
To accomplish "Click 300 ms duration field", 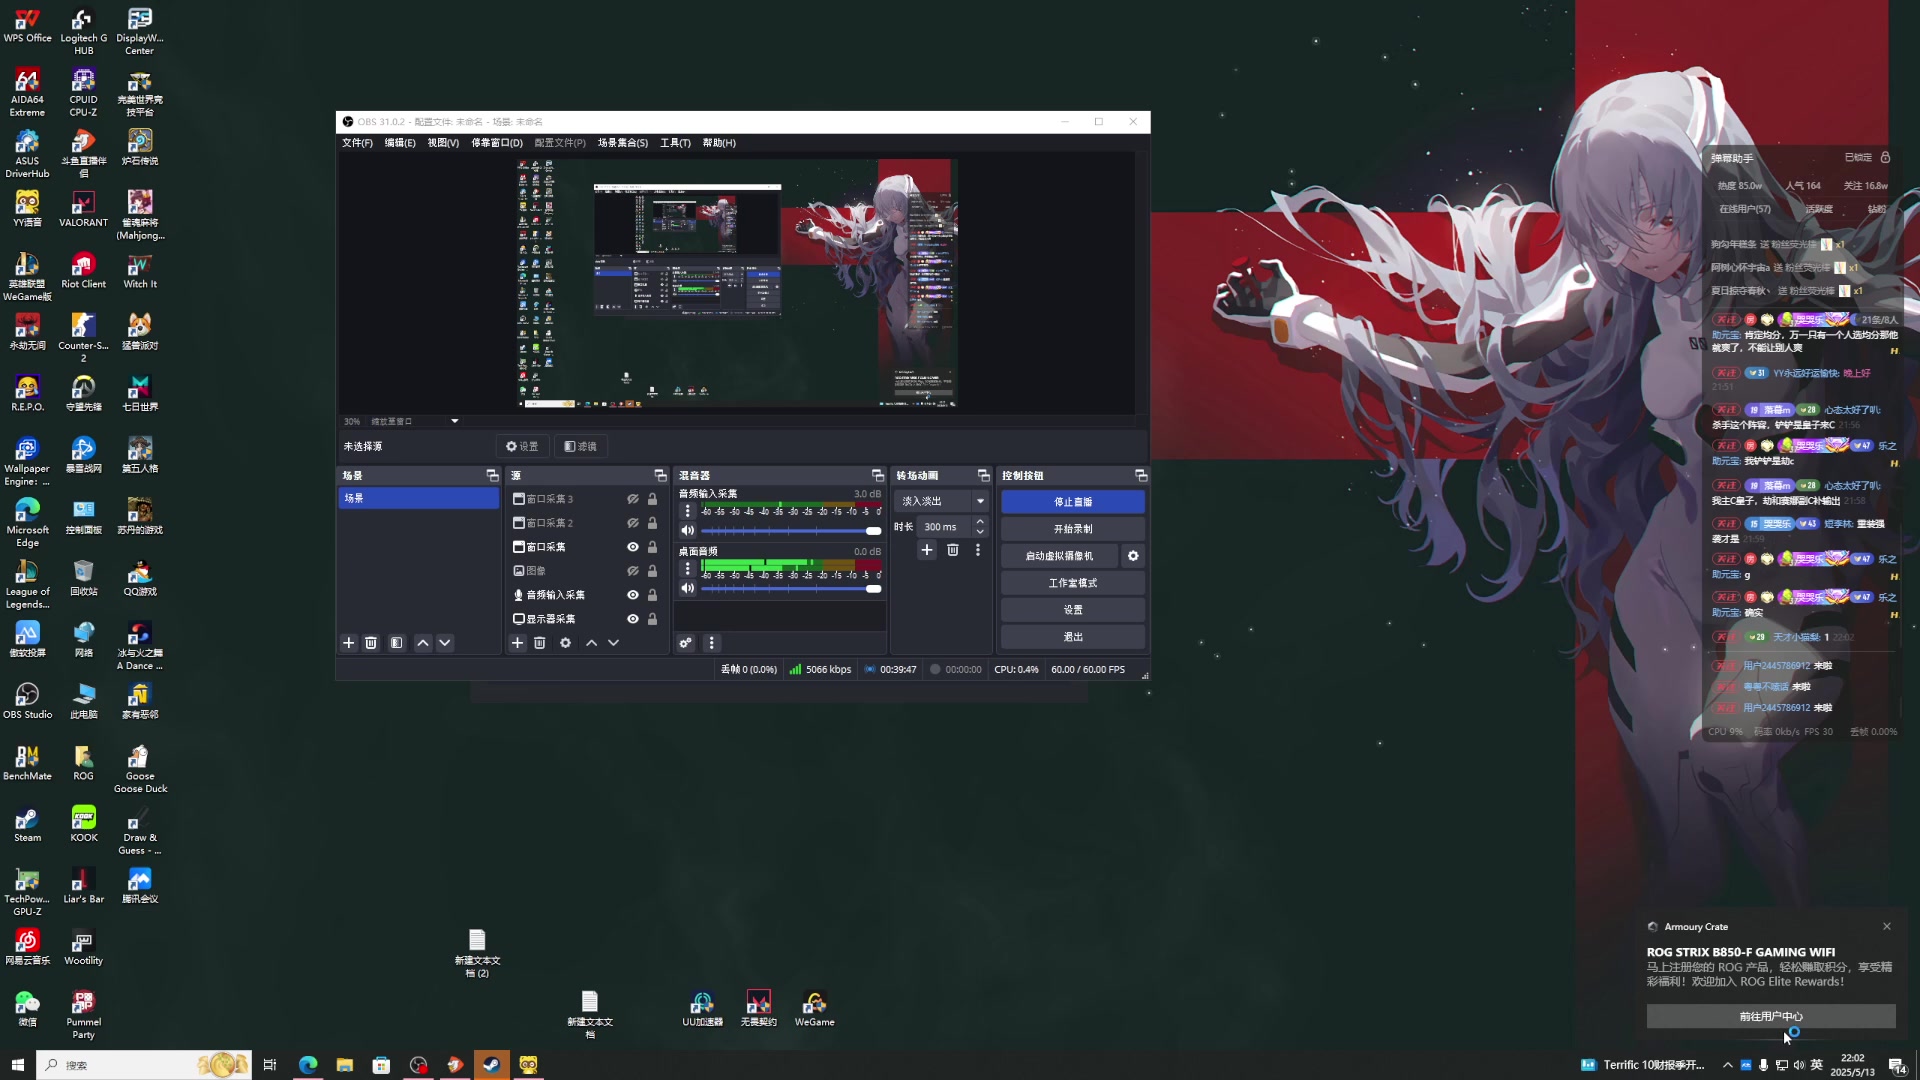I will [943, 527].
